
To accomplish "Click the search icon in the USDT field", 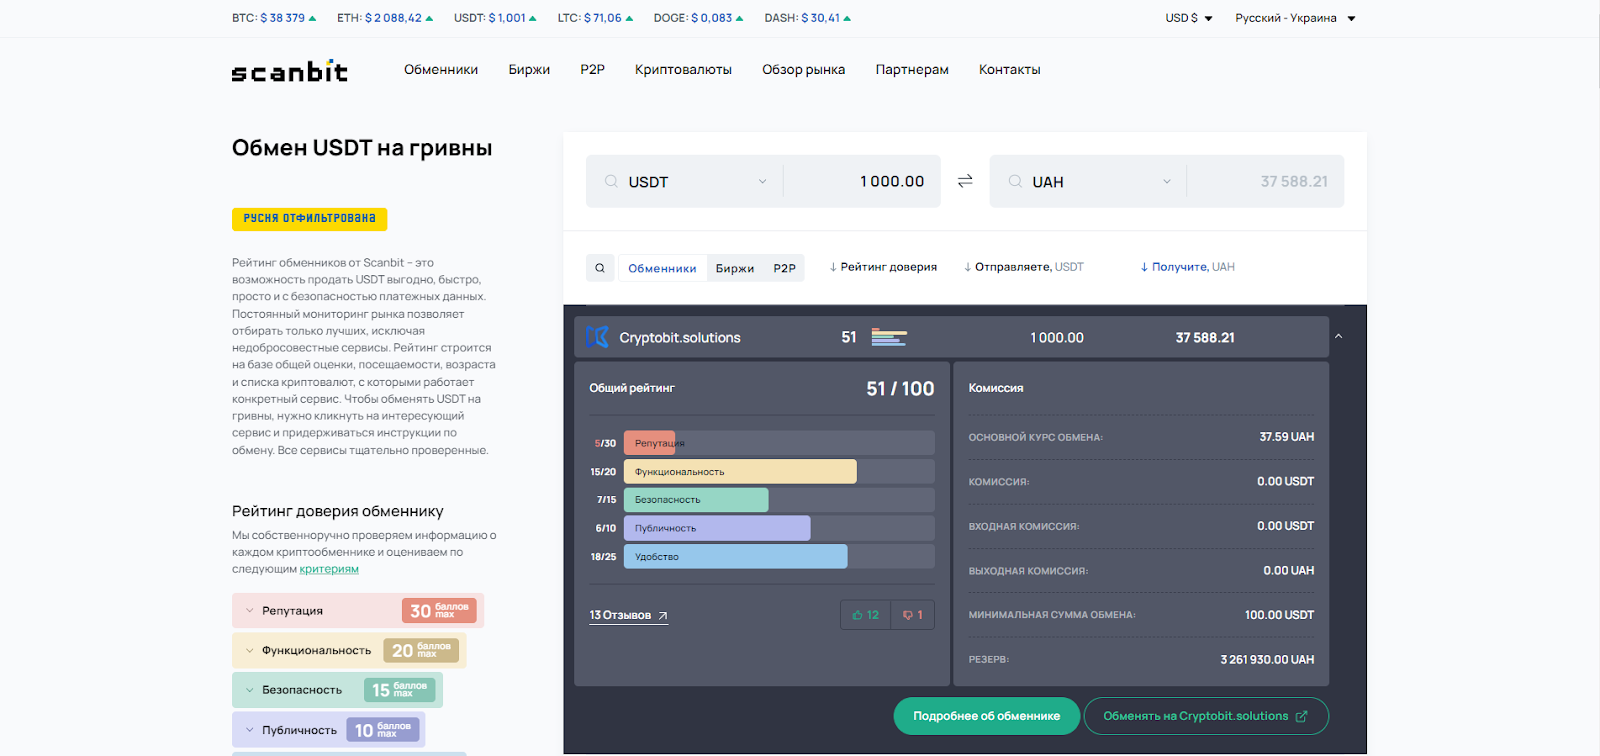I will pyautogui.click(x=611, y=181).
